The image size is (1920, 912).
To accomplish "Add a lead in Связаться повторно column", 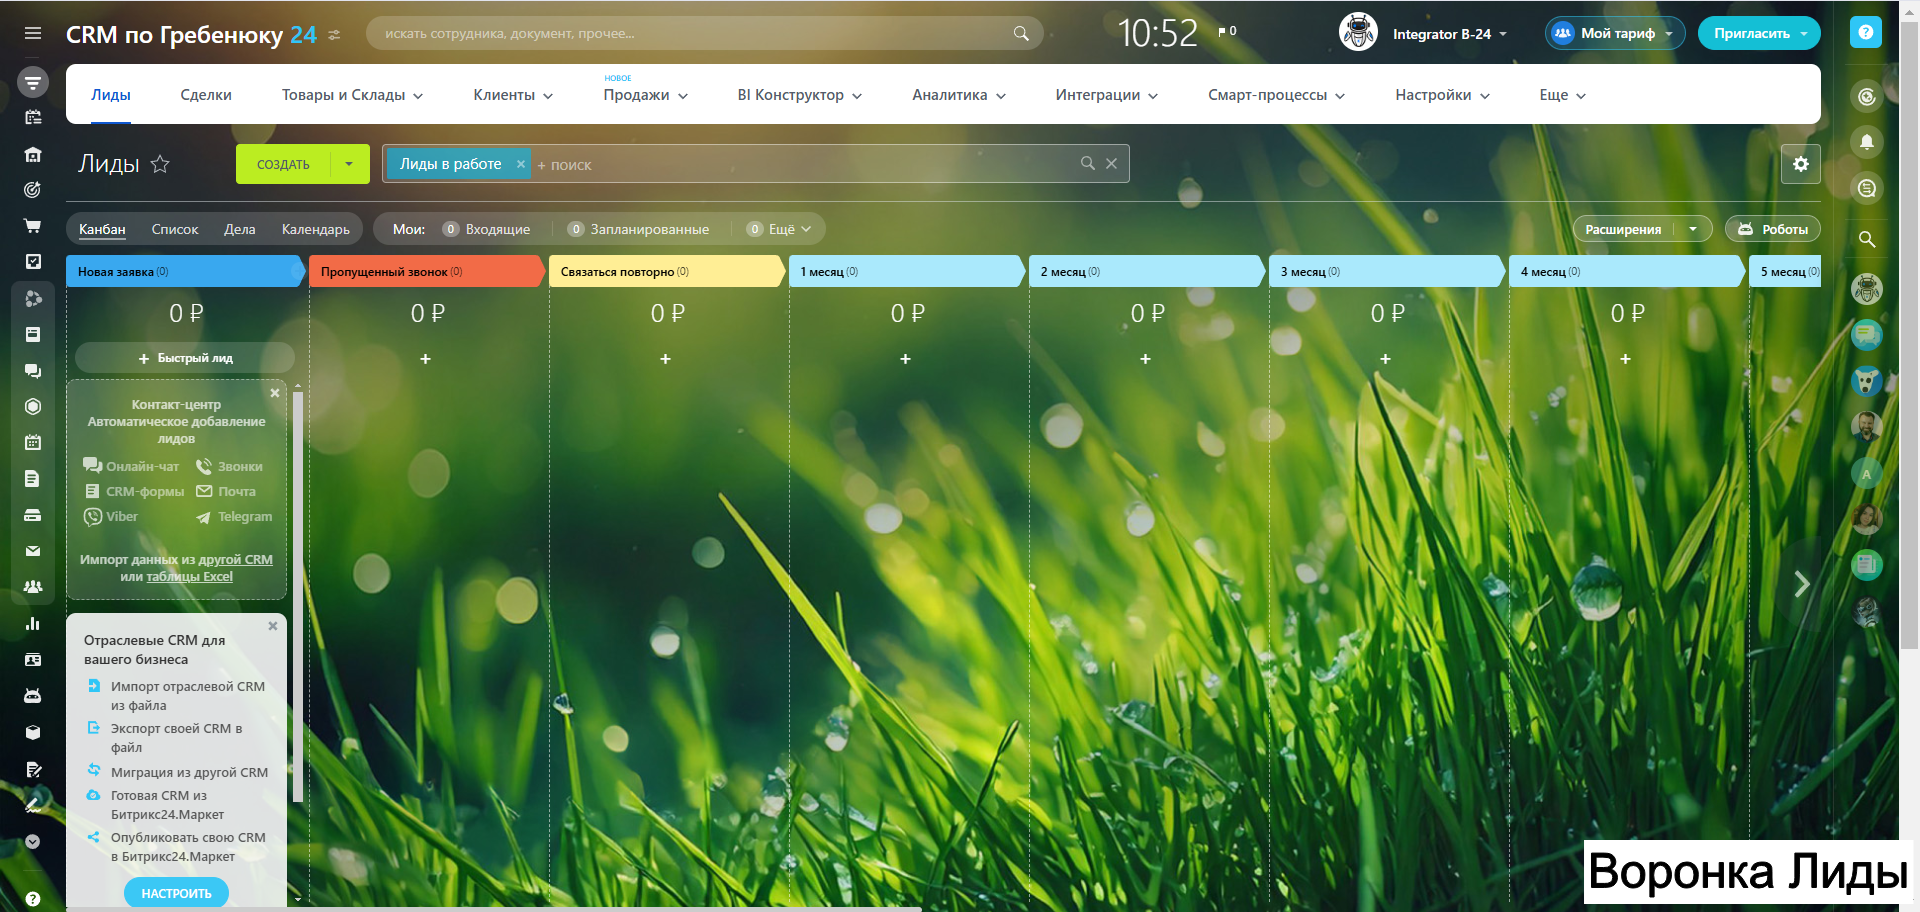I will click(x=666, y=359).
